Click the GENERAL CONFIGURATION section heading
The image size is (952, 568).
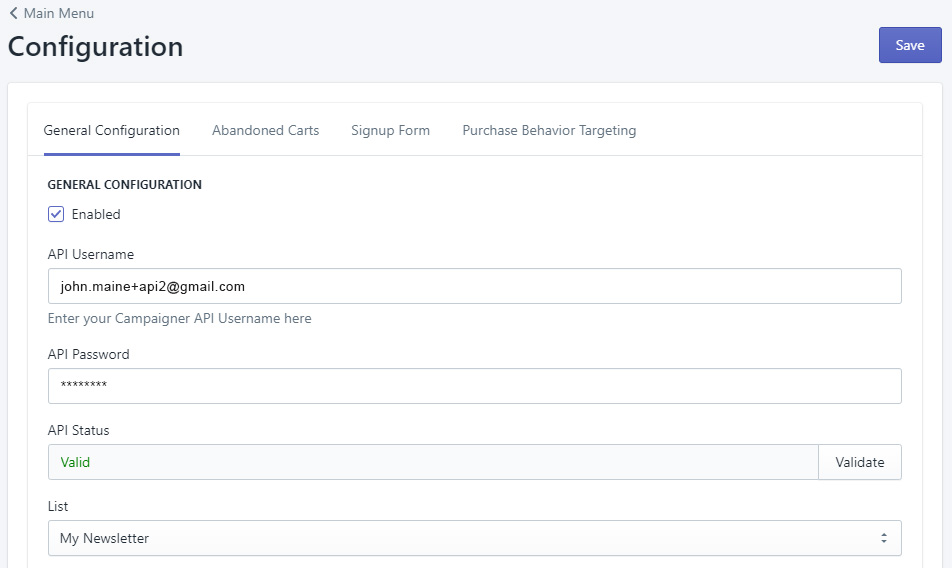click(124, 184)
